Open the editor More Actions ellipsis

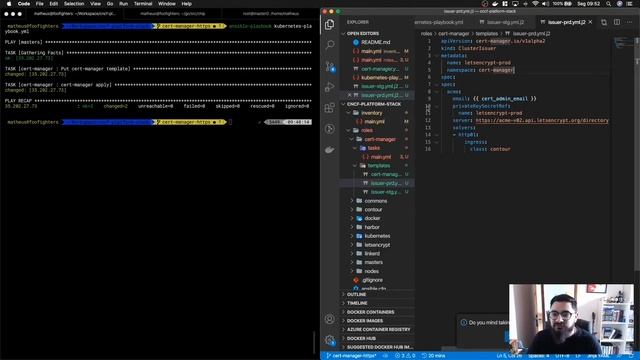(629, 22)
